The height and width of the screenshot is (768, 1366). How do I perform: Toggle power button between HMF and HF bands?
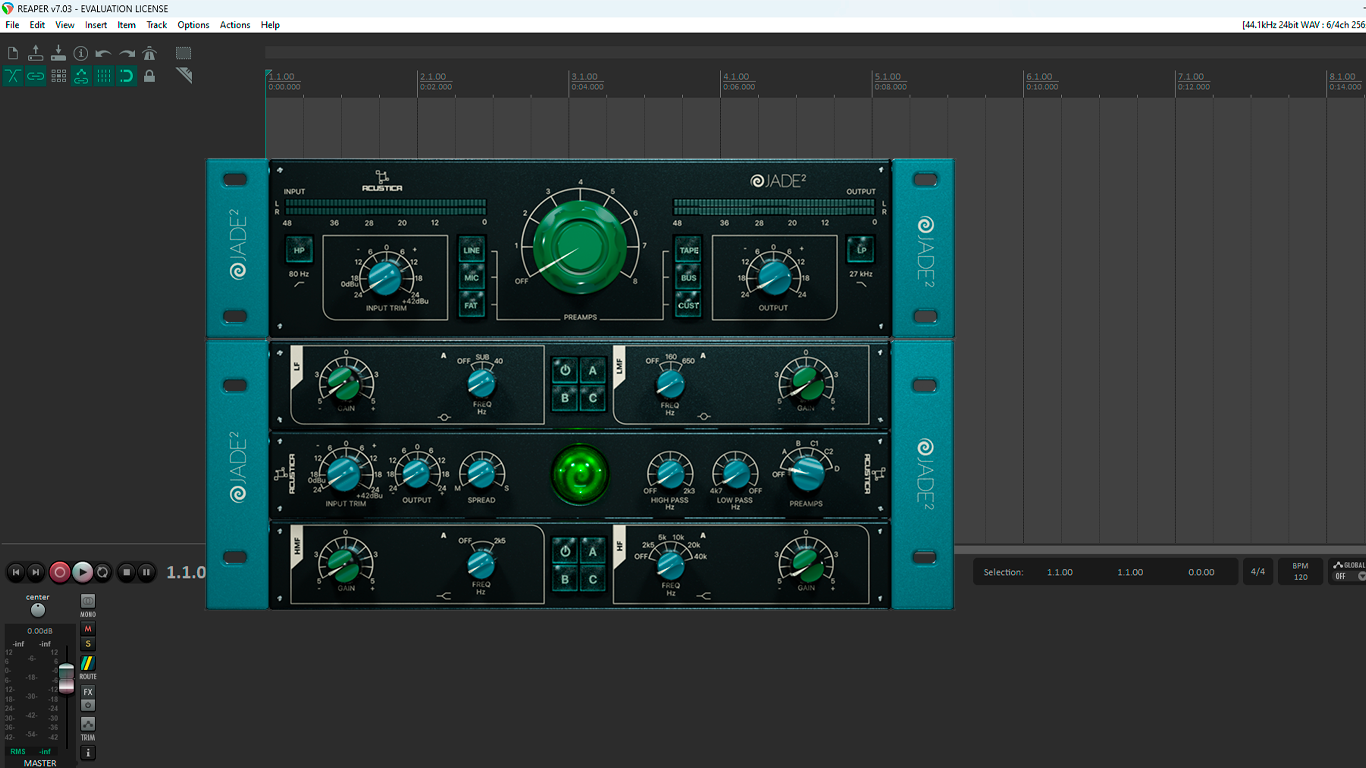tap(566, 551)
